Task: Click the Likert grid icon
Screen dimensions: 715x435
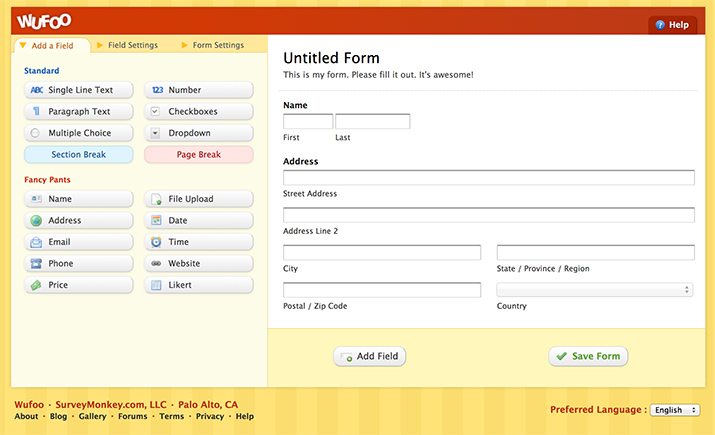Action: (x=156, y=285)
